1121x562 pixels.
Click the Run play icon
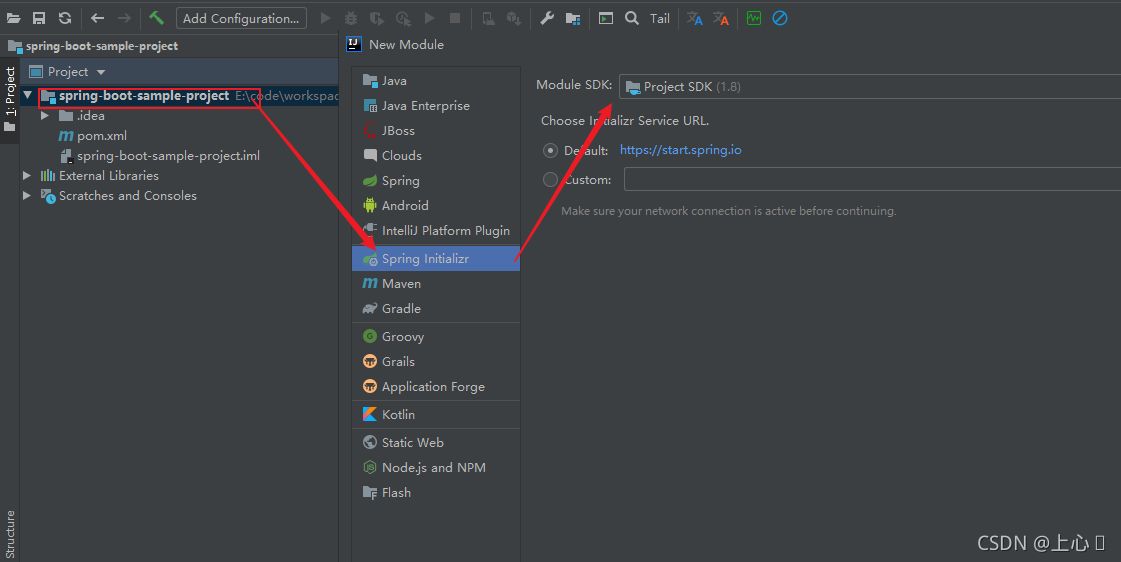pos(325,19)
